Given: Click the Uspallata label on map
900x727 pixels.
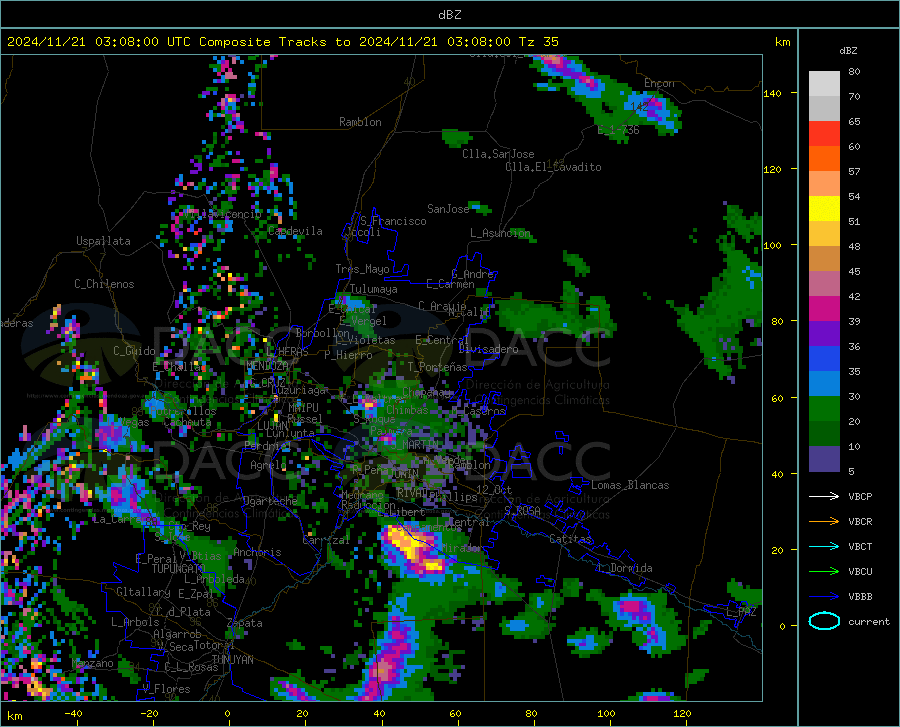Looking at the screenshot, I should pyautogui.click(x=103, y=241).
